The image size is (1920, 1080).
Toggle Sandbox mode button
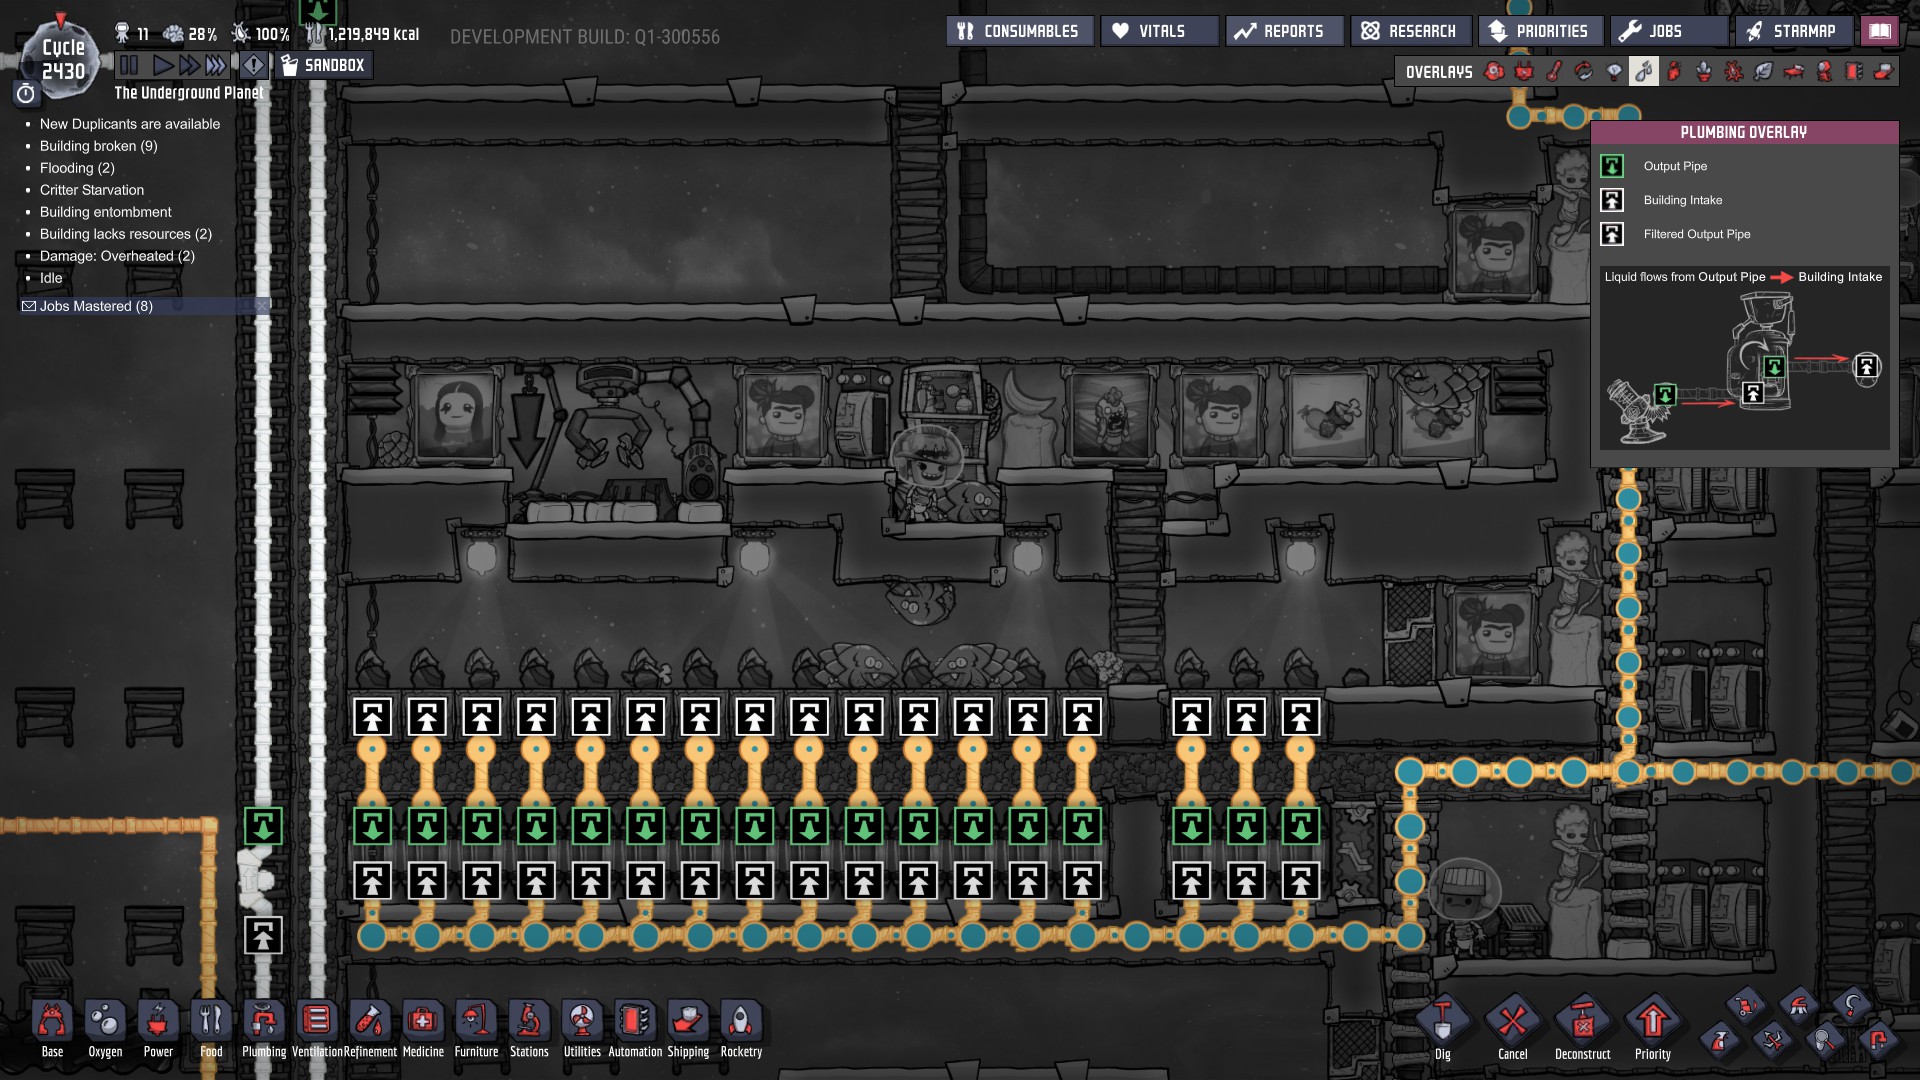click(x=323, y=66)
